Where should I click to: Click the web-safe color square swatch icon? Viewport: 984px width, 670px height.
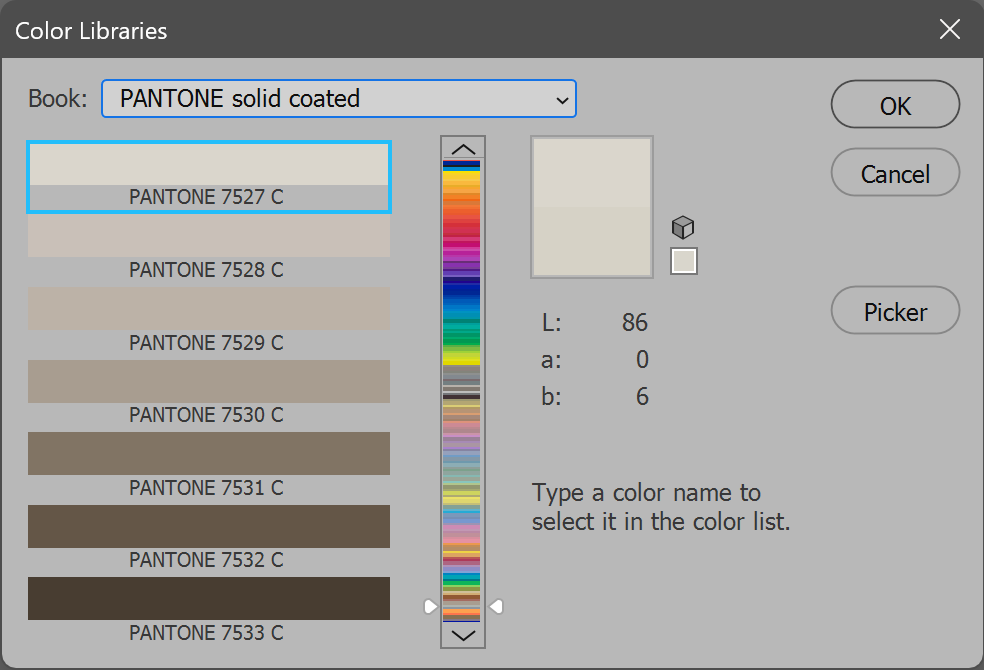[684, 261]
